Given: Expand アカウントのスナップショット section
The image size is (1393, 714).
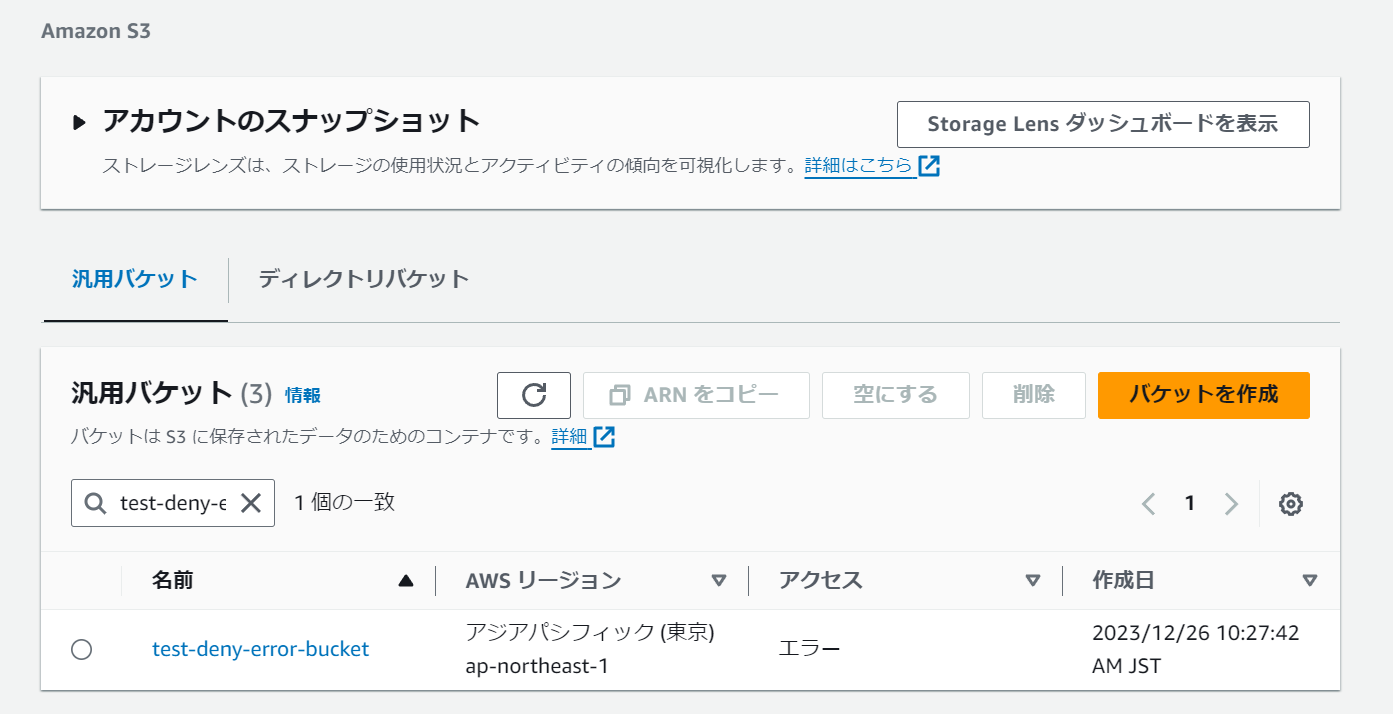Looking at the screenshot, I should (x=80, y=123).
